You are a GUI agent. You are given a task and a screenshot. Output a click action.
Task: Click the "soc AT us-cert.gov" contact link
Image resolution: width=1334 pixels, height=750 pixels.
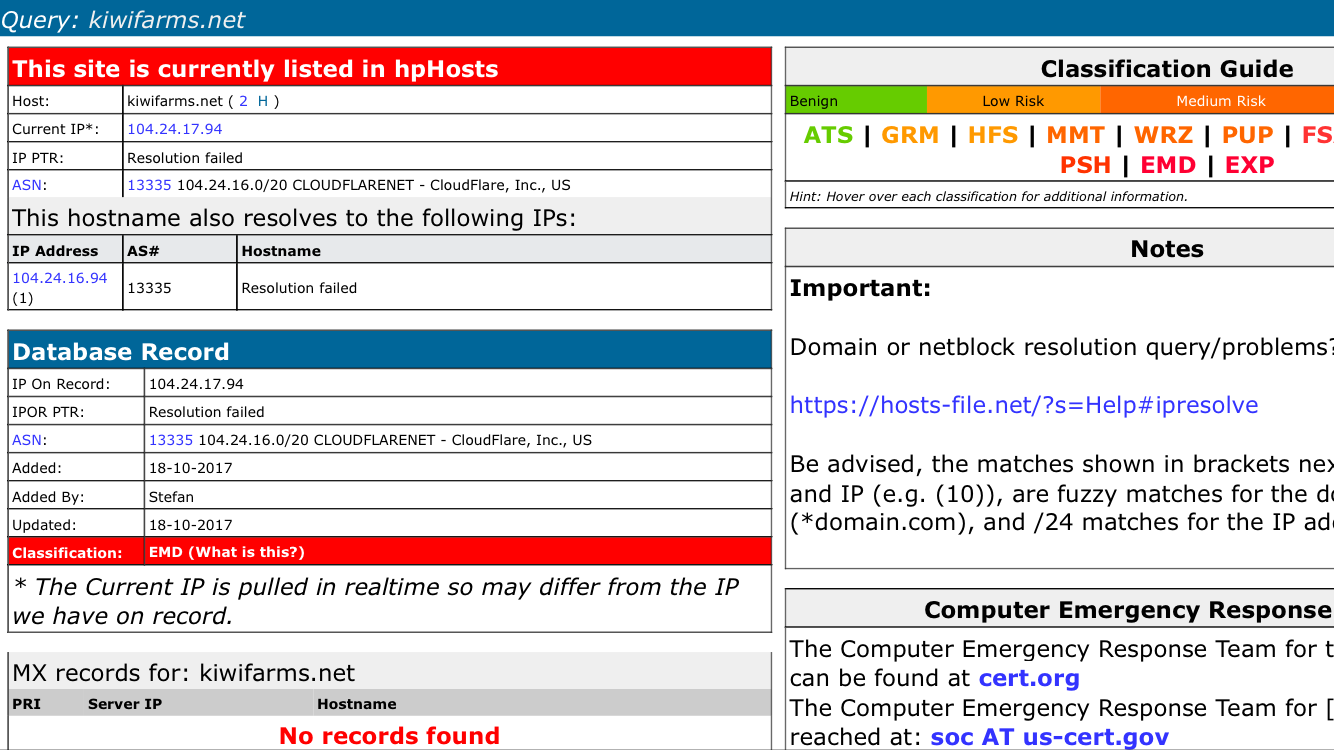(x=1049, y=737)
